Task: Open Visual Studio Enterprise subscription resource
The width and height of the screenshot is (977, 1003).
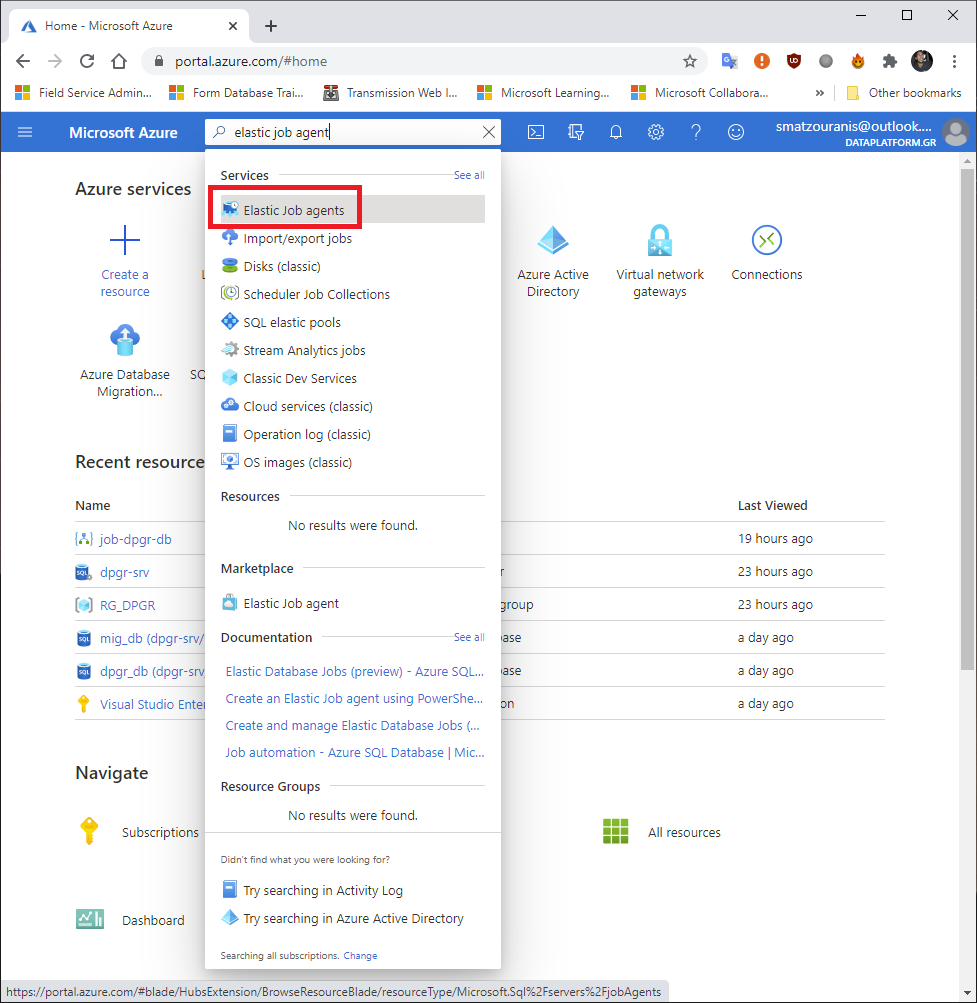Action: pos(152,704)
